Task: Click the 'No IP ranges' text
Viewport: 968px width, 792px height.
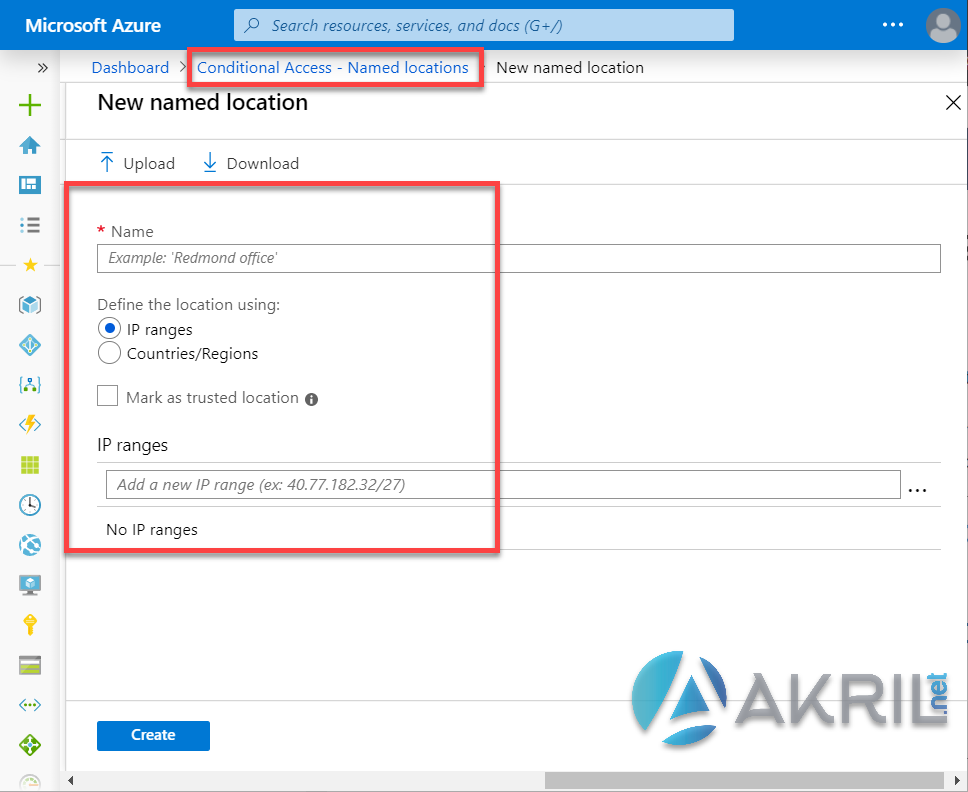Action: pos(152,530)
